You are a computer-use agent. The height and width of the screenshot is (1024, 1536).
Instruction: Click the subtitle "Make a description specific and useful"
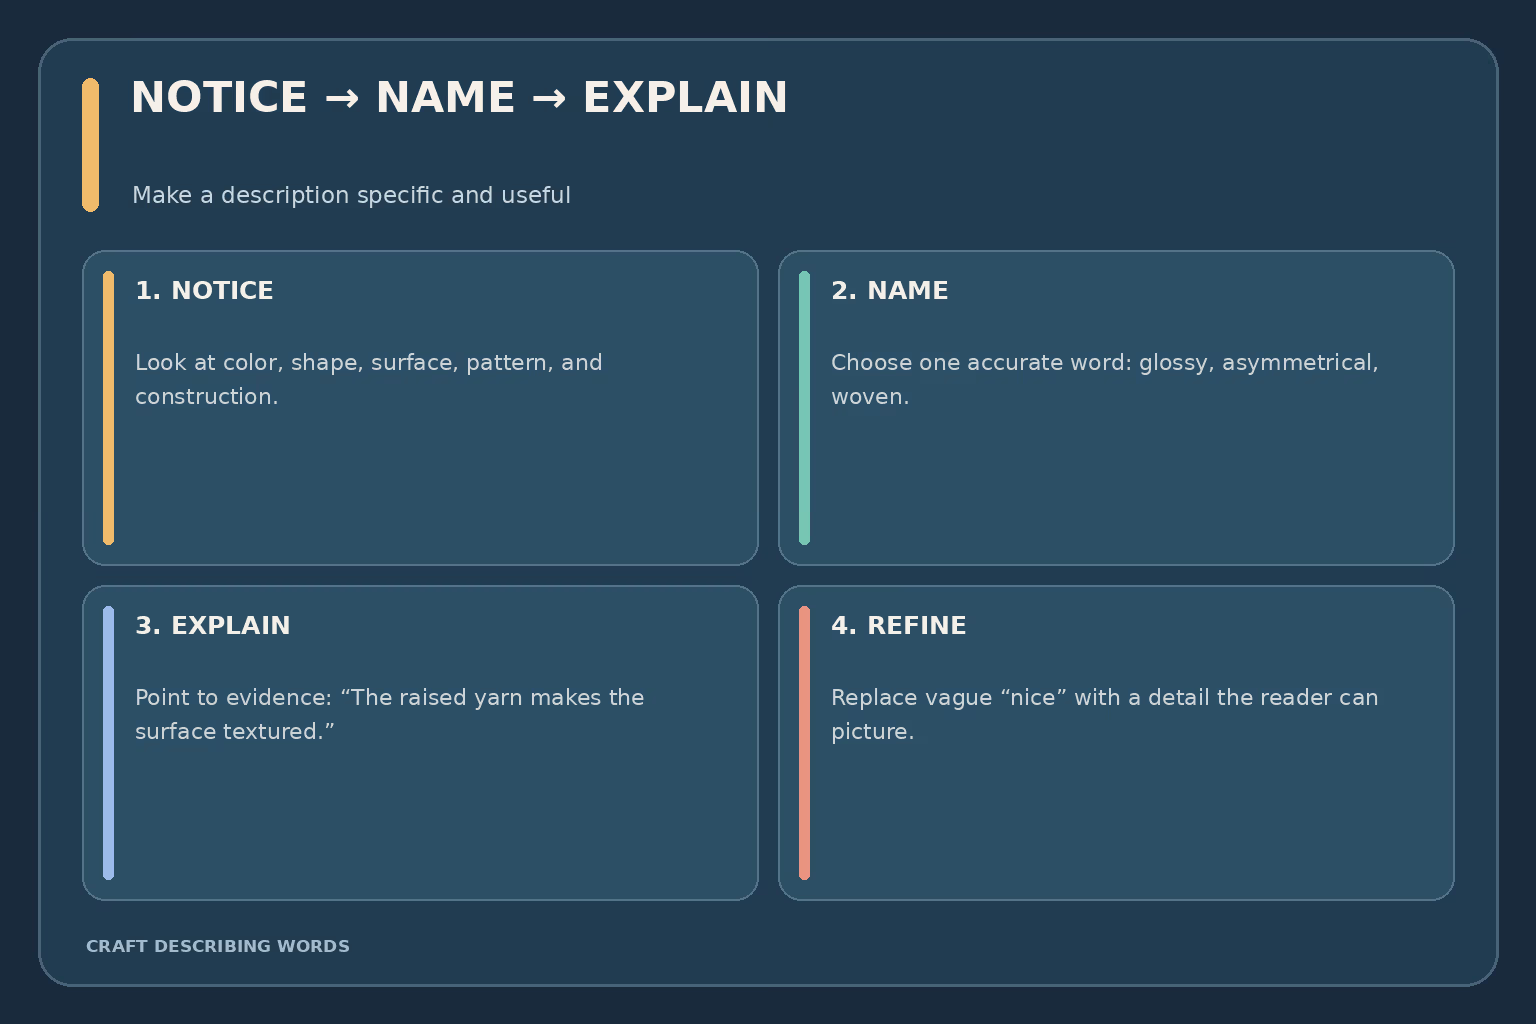(351, 195)
